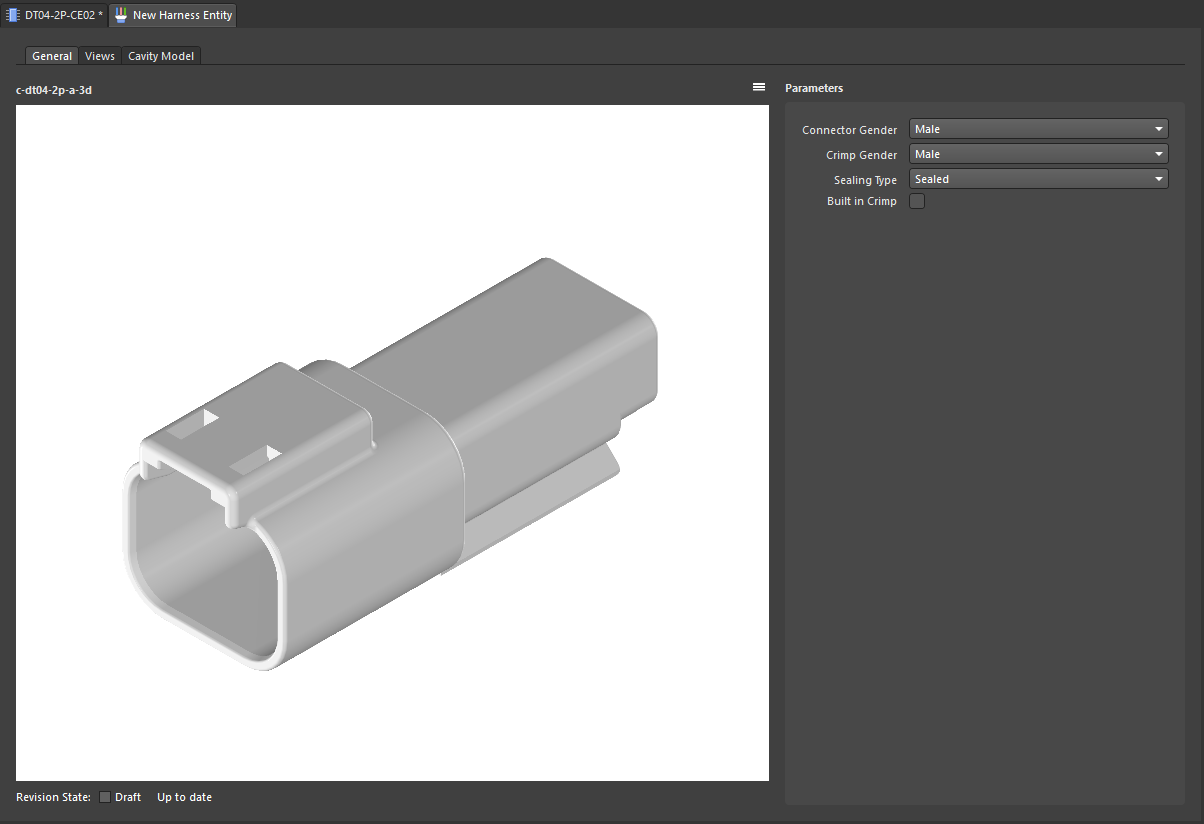
Task: Click the Parameters panel heading
Action: tap(814, 88)
